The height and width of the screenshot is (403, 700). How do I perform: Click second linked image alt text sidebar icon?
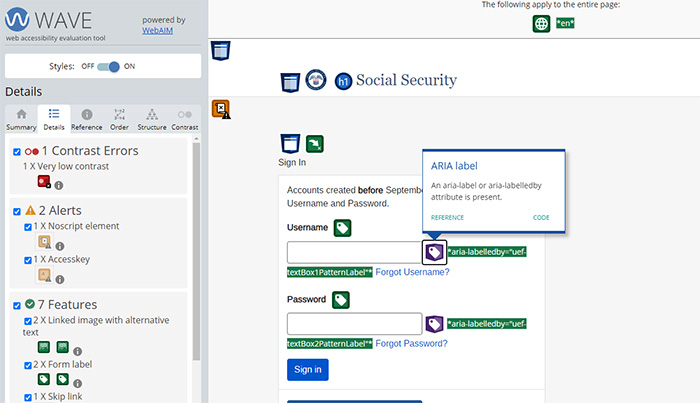click(62, 347)
